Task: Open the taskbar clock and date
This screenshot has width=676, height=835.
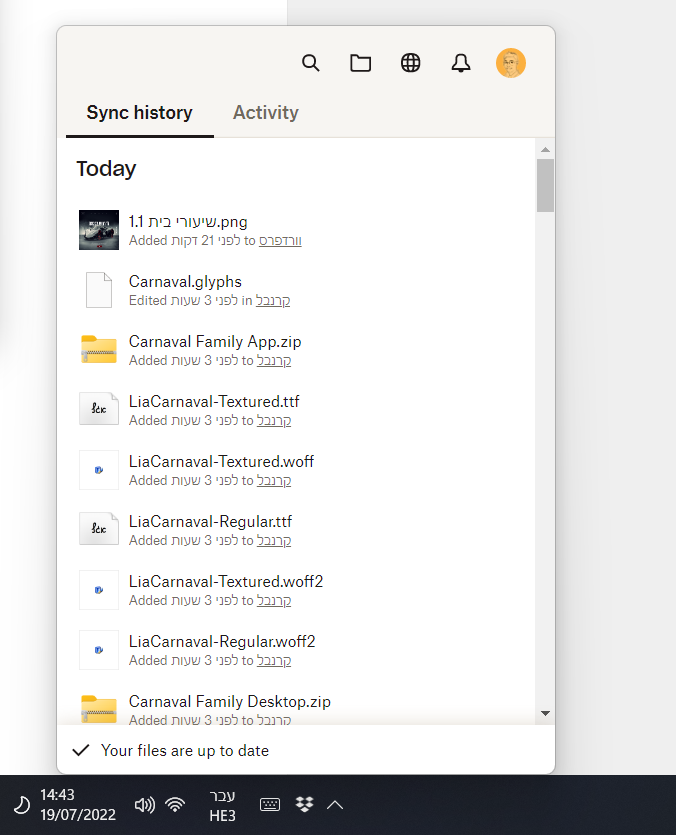Action: pyautogui.click(x=77, y=804)
